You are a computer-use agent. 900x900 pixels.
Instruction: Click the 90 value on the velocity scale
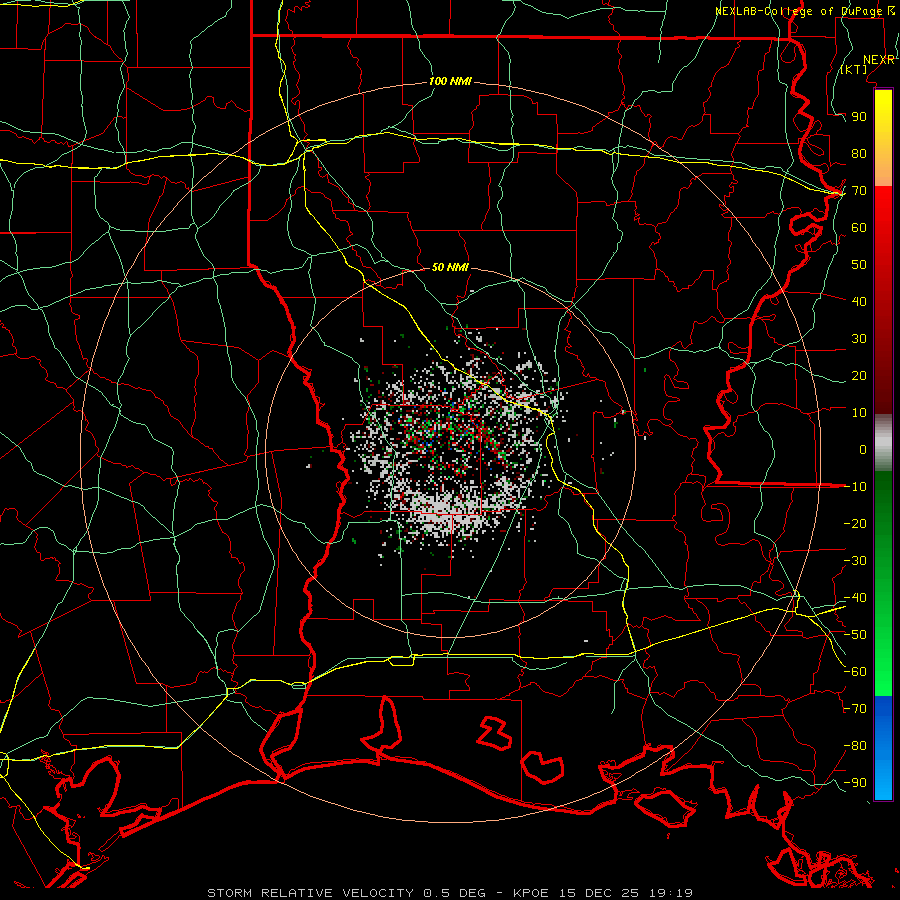pyautogui.click(x=859, y=117)
